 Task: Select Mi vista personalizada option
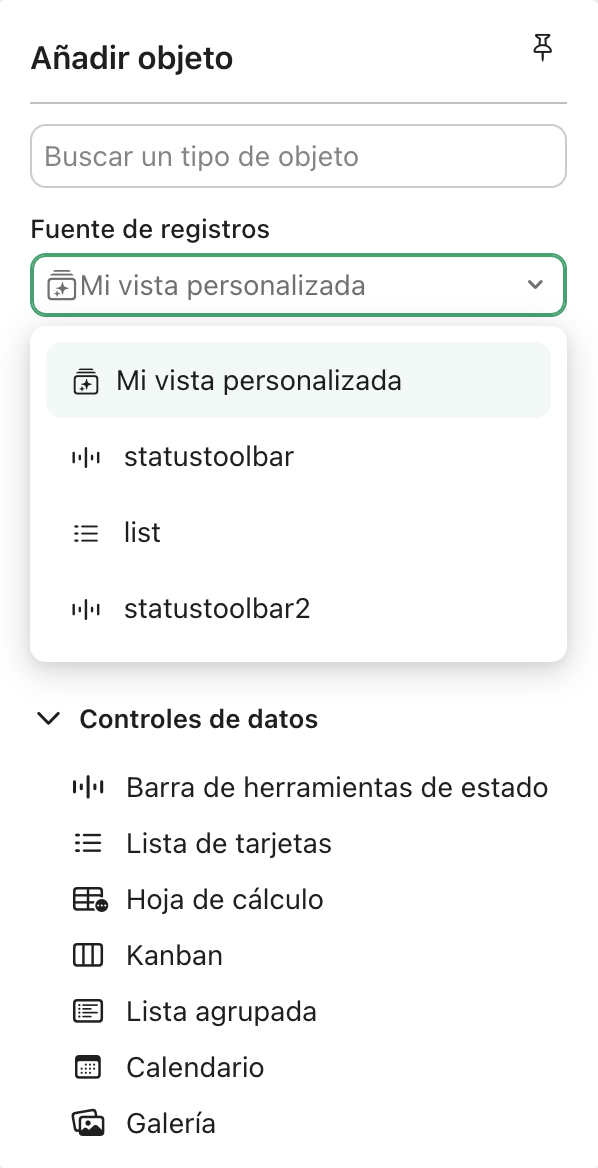pos(258,380)
